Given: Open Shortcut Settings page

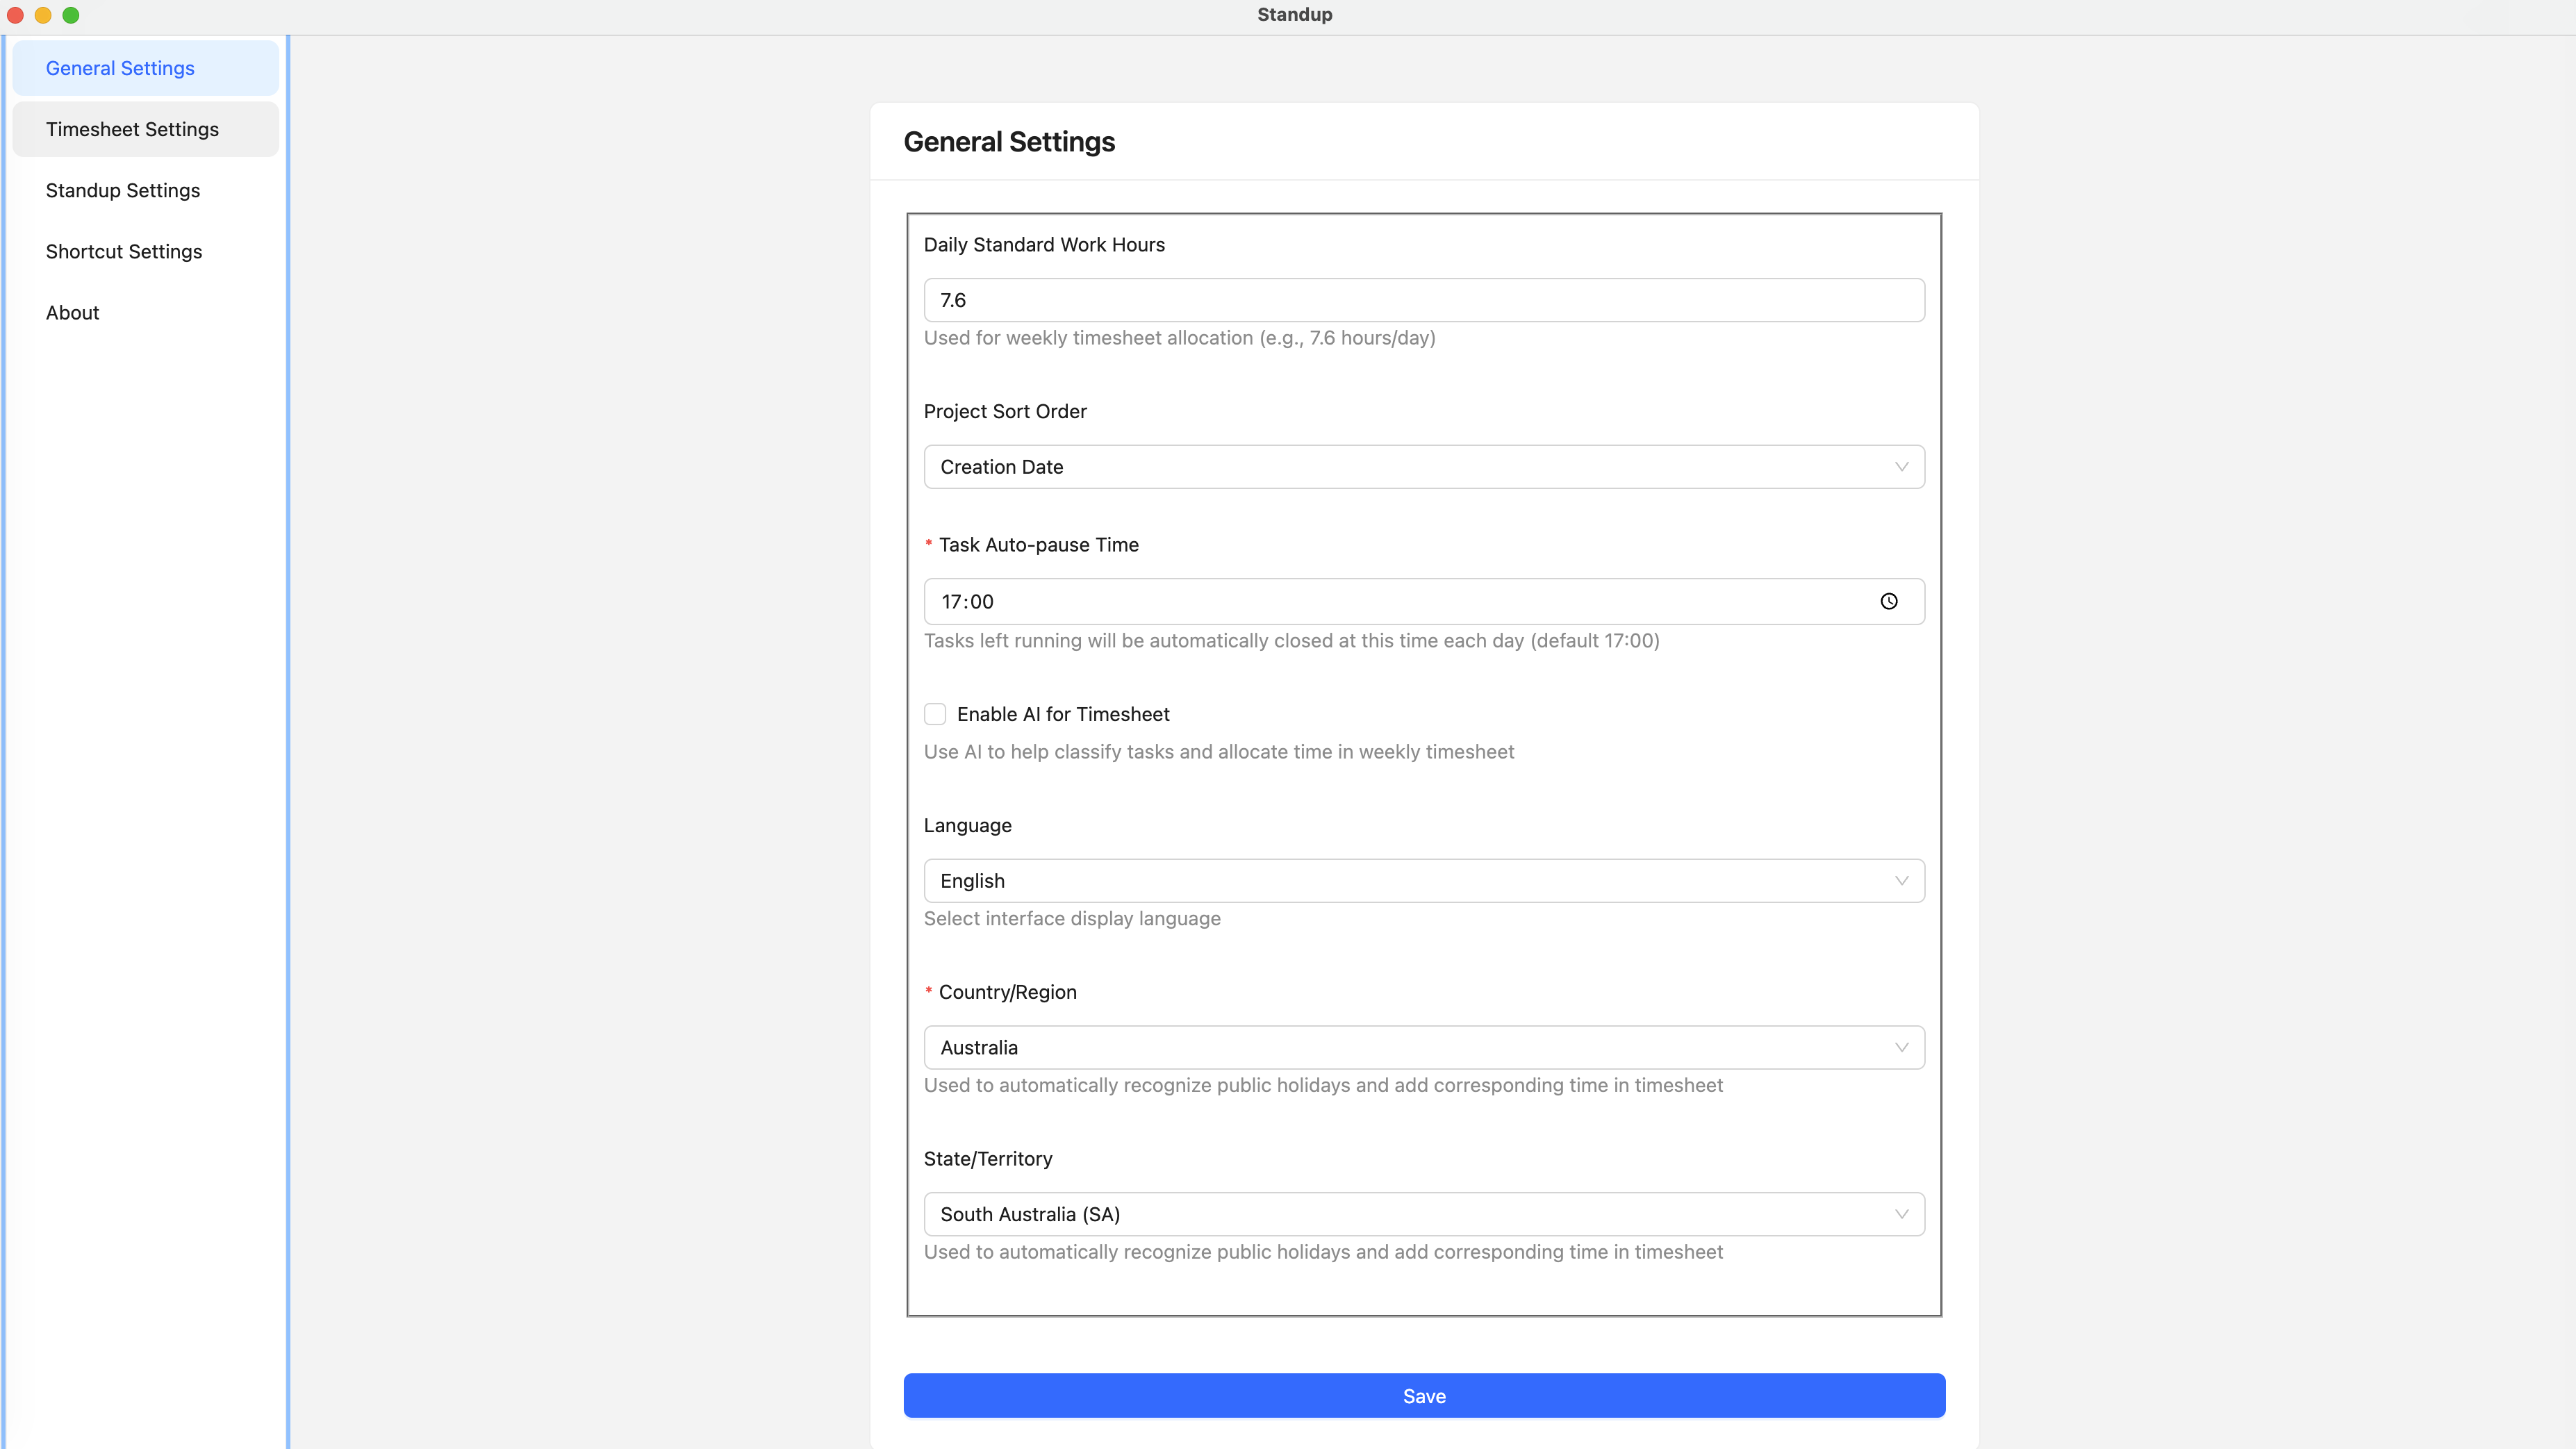Looking at the screenshot, I should [124, 251].
